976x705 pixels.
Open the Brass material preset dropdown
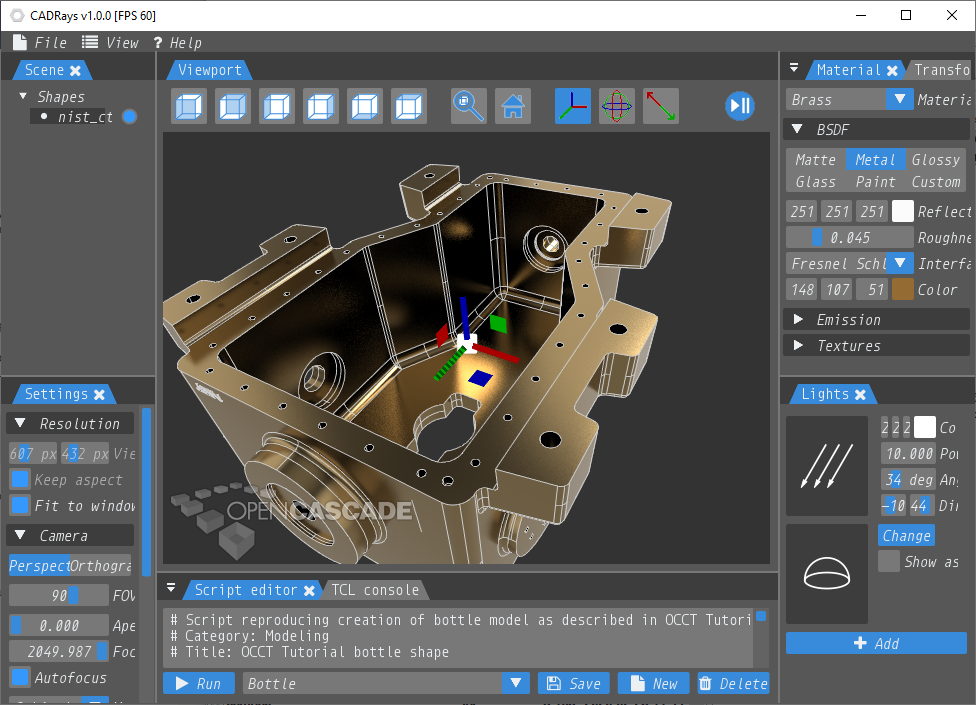[x=900, y=99]
